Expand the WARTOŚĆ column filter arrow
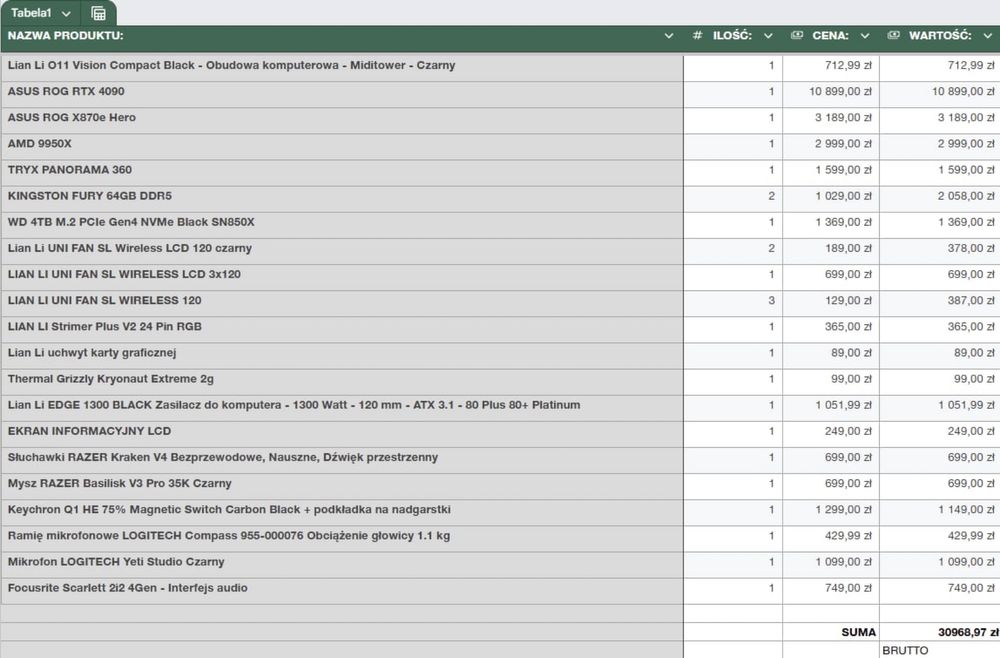Screen dimensions: 1000x658 tap(988, 36)
